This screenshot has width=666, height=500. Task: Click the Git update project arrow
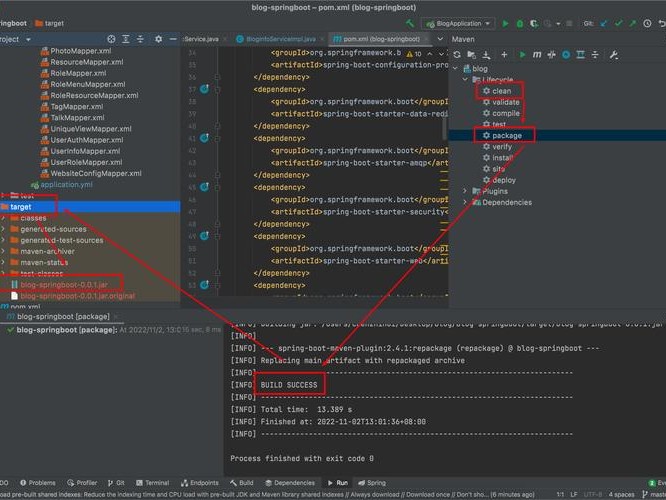tap(604, 24)
